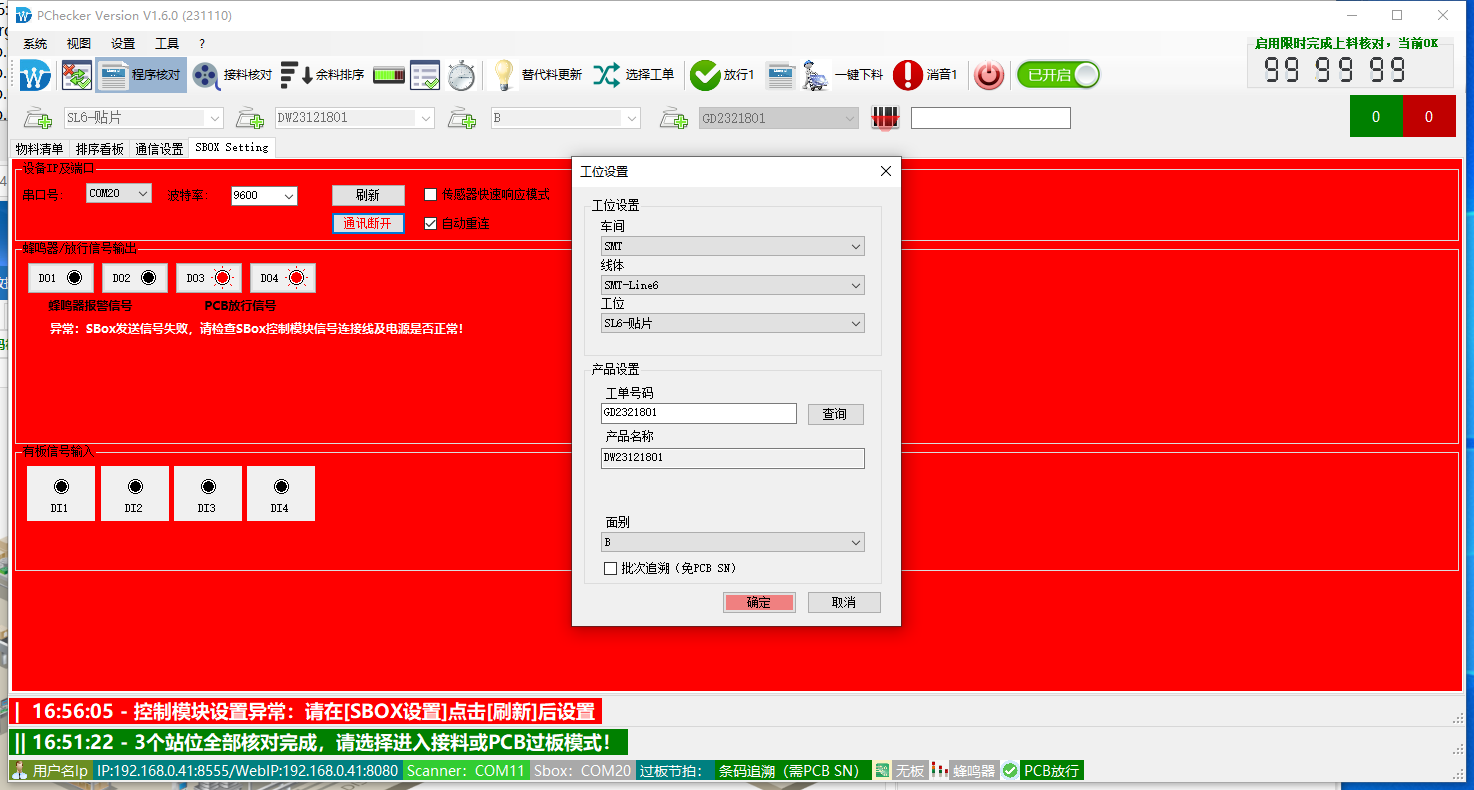The height and width of the screenshot is (790, 1474).
Task: Enable 批次追溯 (免PCB SN) checkbox
Action: (x=611, y=568)
